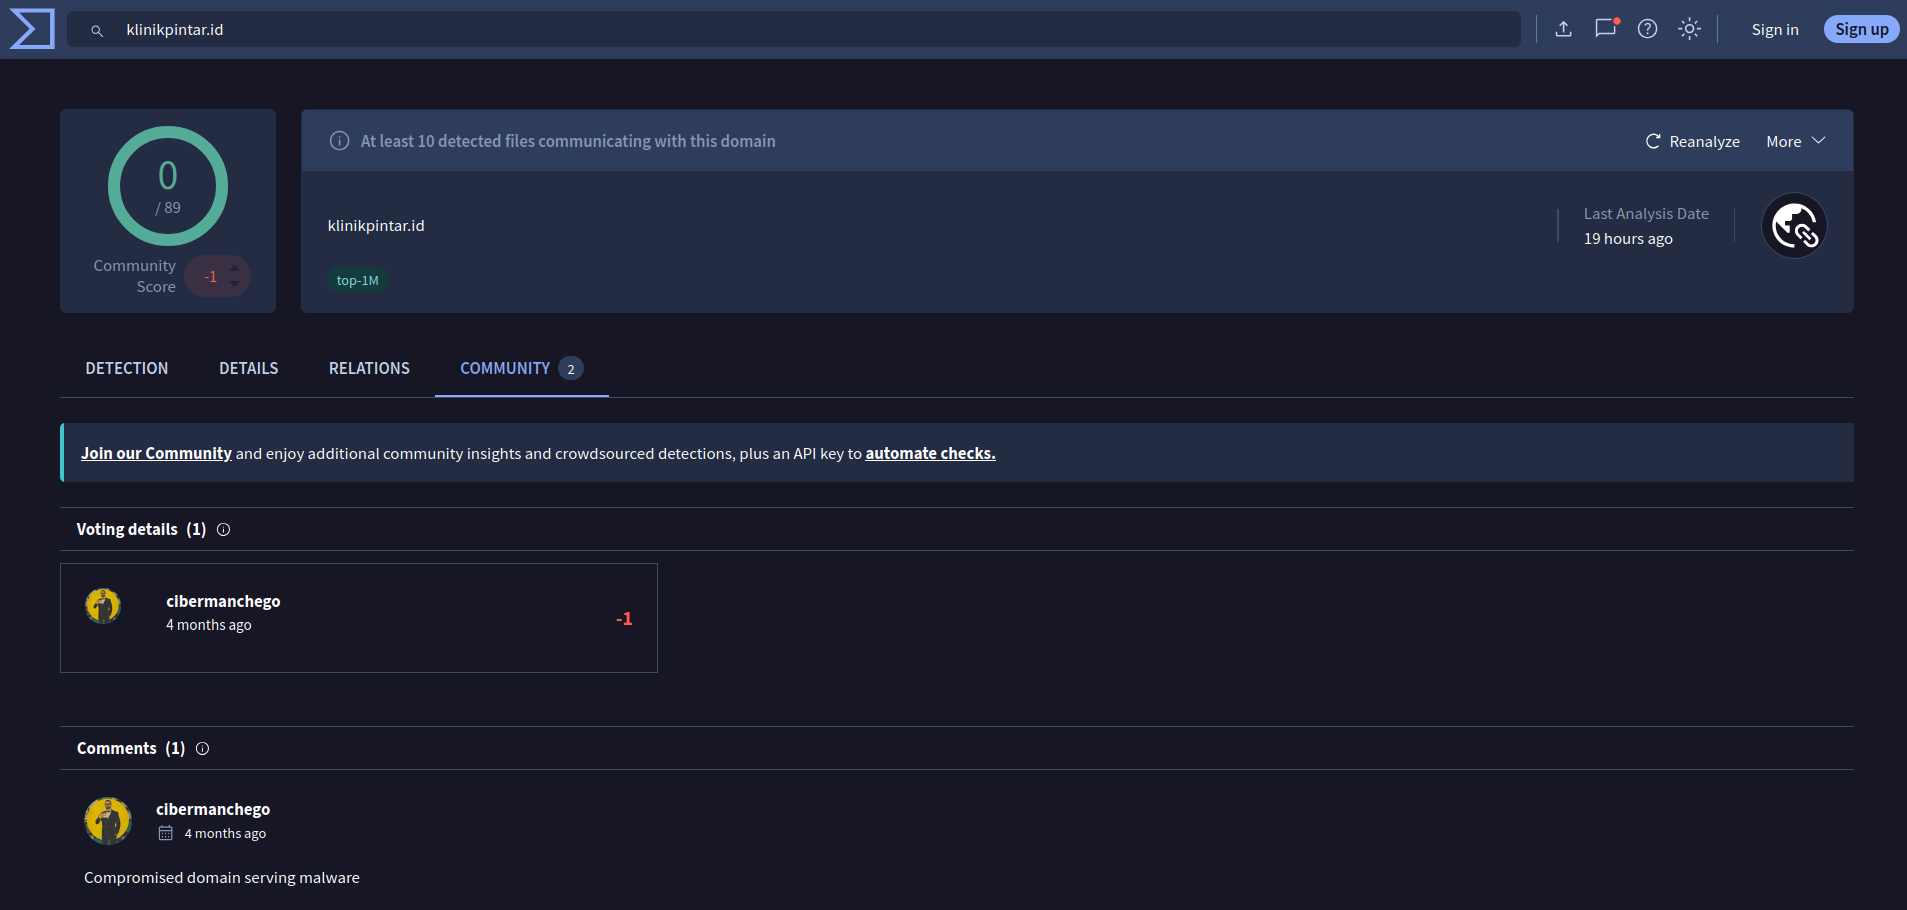Click the 'Voting details (1)' heading

point(141,529)
